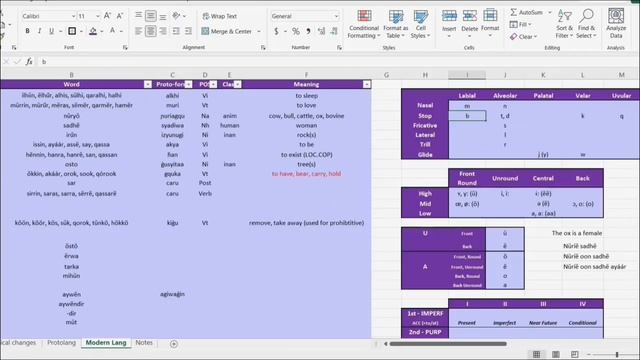Screen dimensions: 640x360
Task: Apply percent style
Action: [296, 31]
